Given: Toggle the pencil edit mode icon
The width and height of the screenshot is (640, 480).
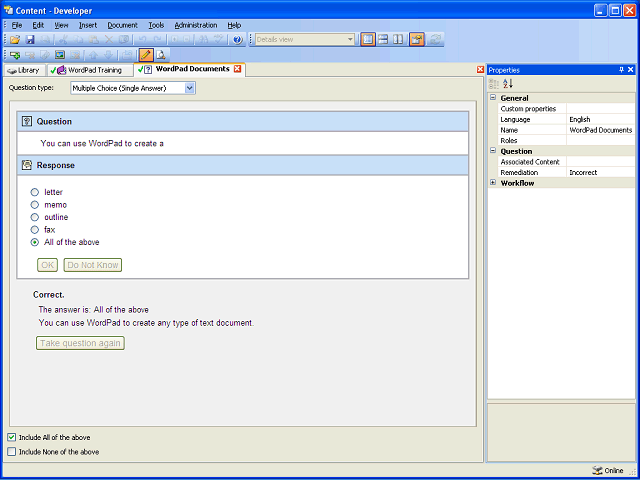Looking at the screenshot, I should tap(146, 54).
